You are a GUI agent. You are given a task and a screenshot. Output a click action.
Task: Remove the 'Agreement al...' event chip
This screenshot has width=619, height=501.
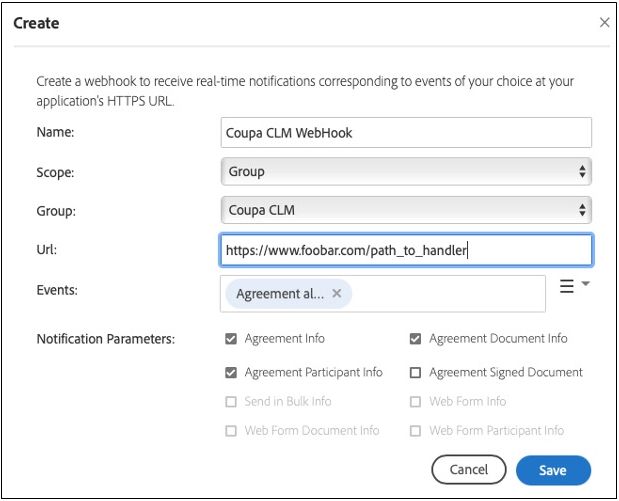(336, 293)
